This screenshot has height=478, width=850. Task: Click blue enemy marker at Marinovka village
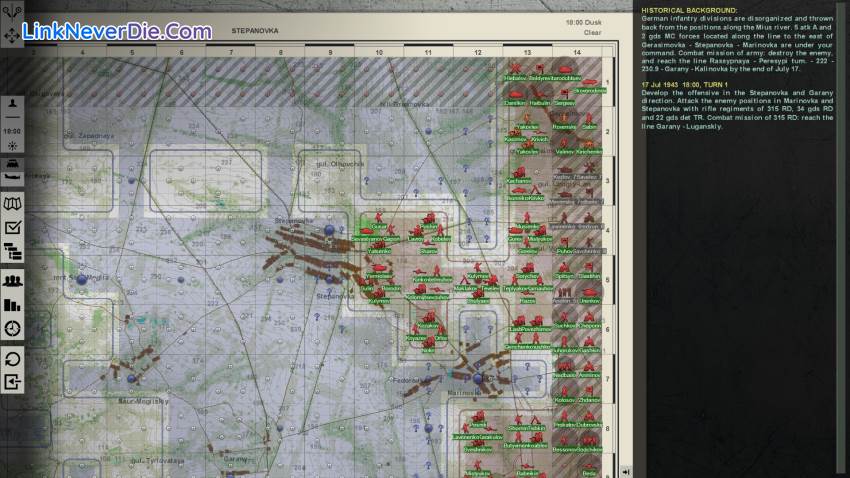[x=478, y=379]
